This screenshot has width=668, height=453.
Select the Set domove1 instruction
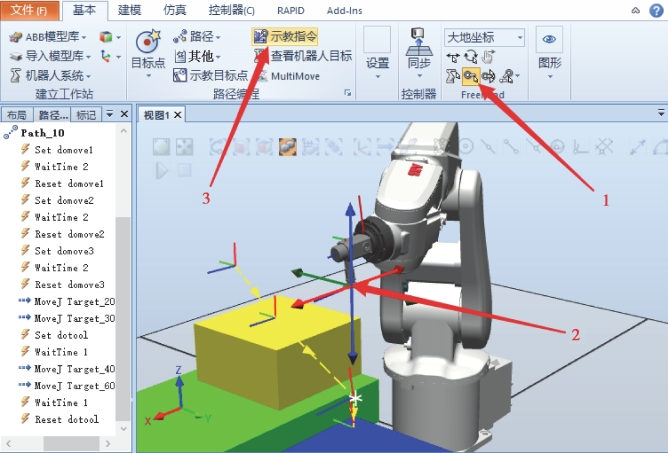63,150
